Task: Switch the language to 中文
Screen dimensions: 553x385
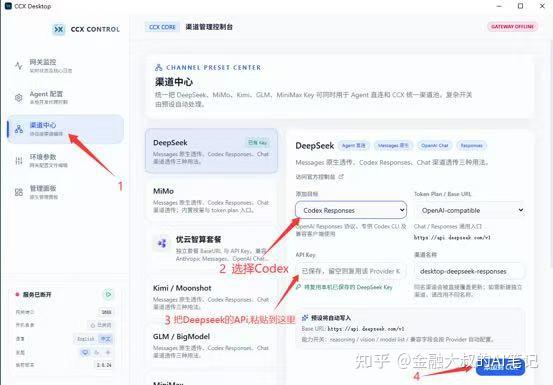Action: [x=105, y=339]
